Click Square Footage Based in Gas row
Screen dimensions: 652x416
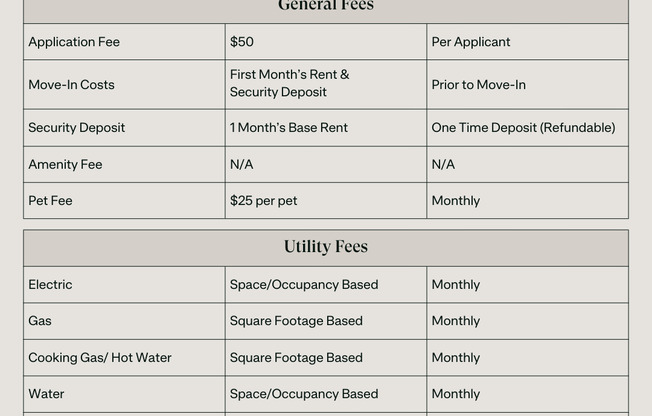coord(296,321)
